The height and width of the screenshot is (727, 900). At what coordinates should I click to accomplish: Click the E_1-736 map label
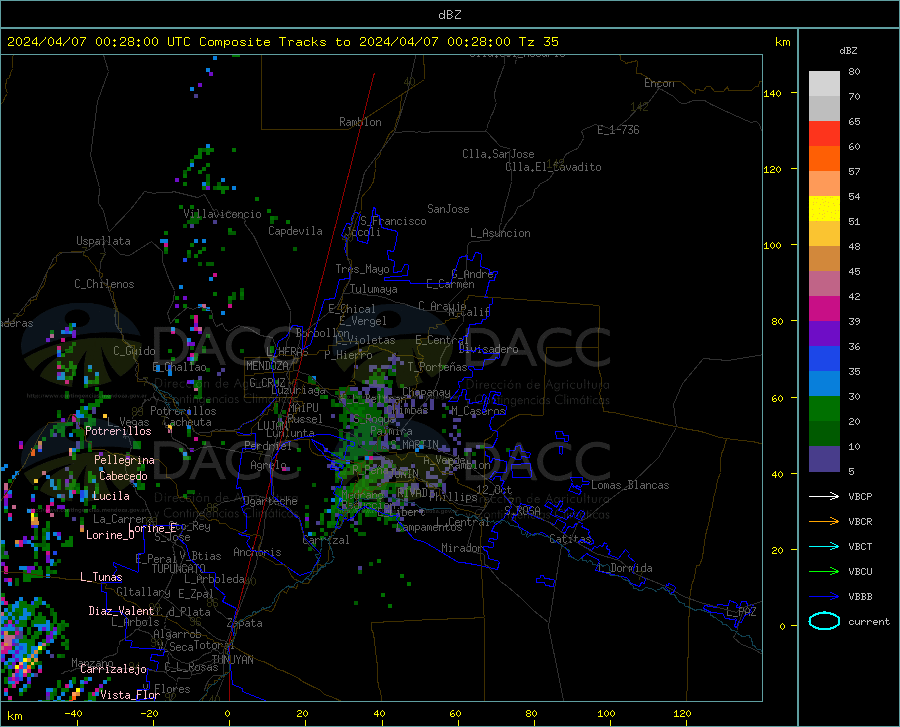[x=618, y=130]
